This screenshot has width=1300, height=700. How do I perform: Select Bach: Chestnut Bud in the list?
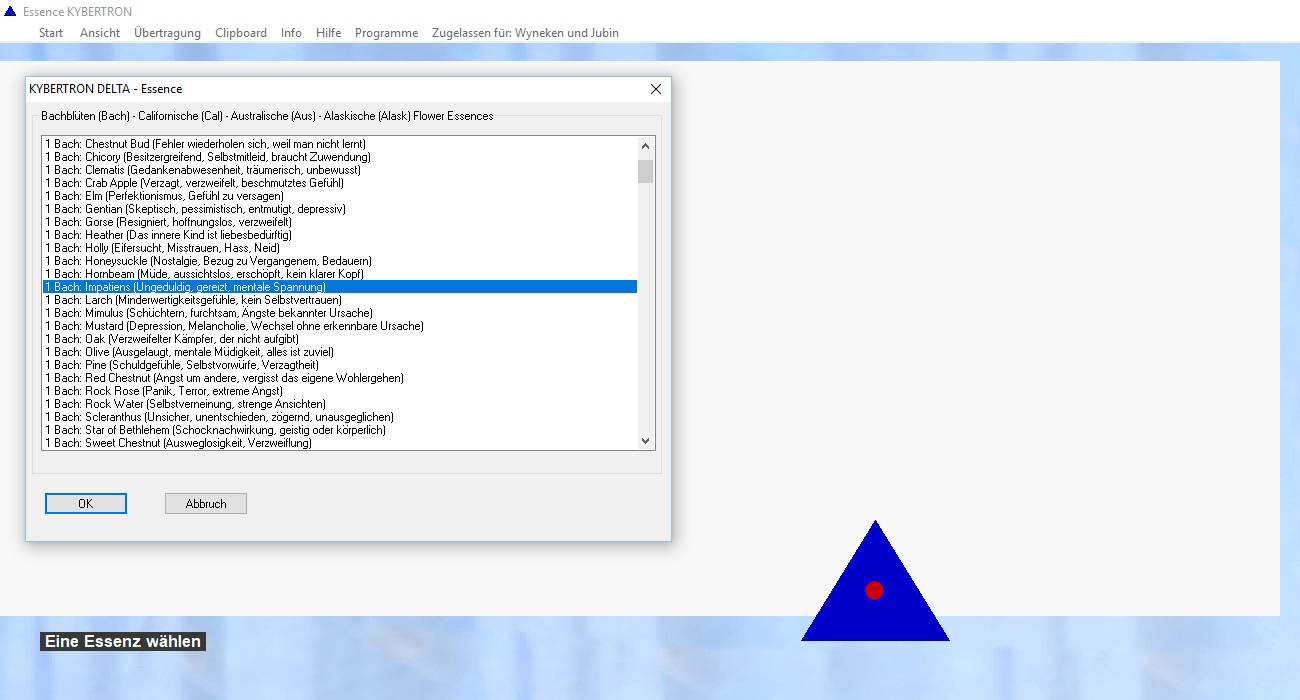point(205,144)
